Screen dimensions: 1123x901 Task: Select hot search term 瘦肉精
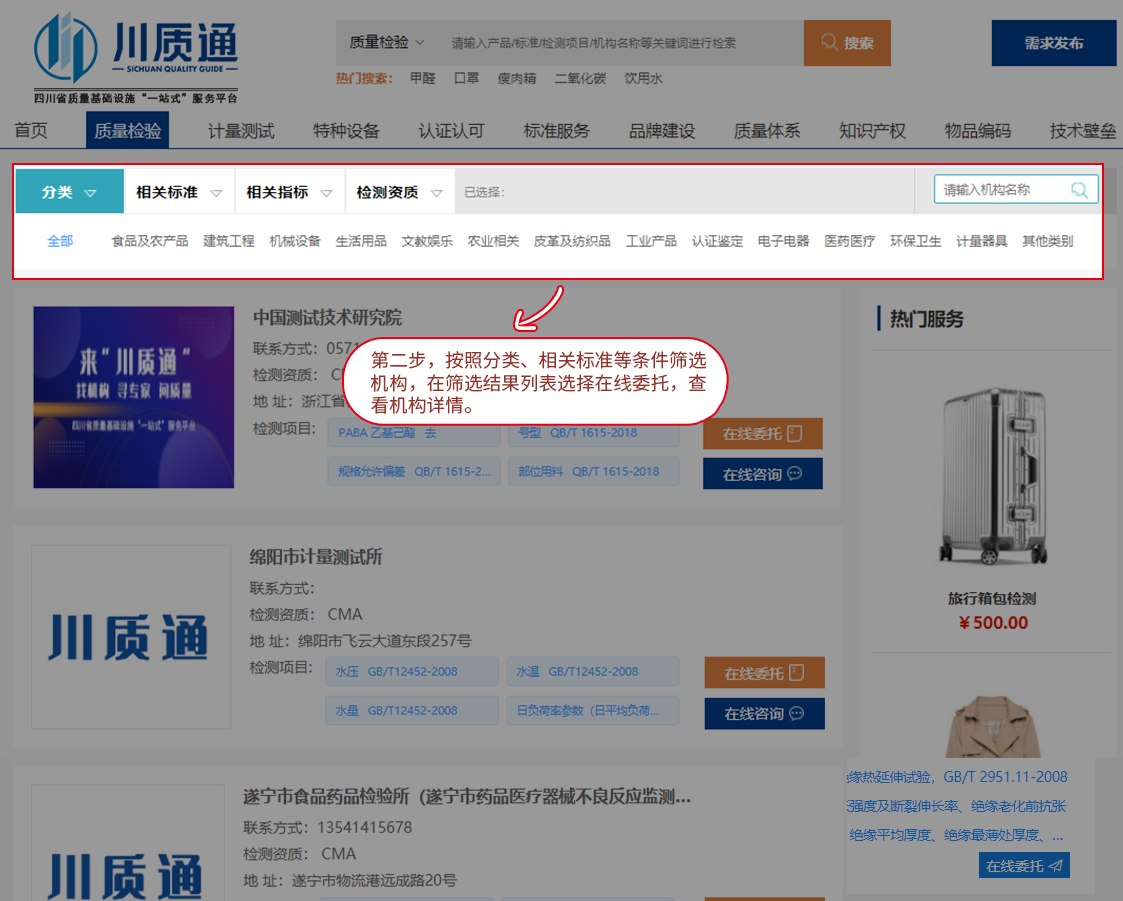(x=517, y=78)
